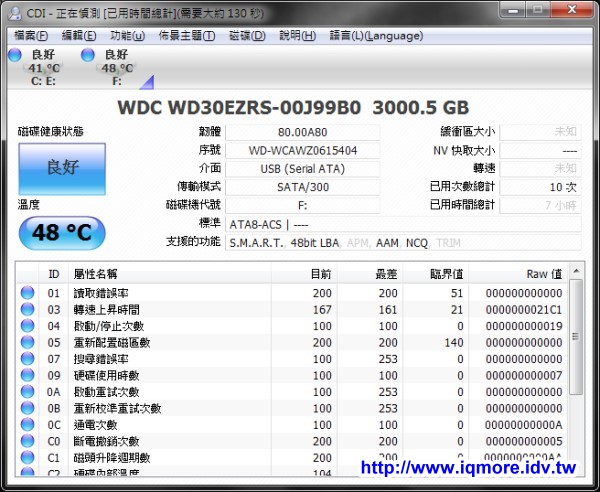This screenshot has width=600, height=492.
Task: Click the firmware field 80.00A80
Action: point(303,132)
